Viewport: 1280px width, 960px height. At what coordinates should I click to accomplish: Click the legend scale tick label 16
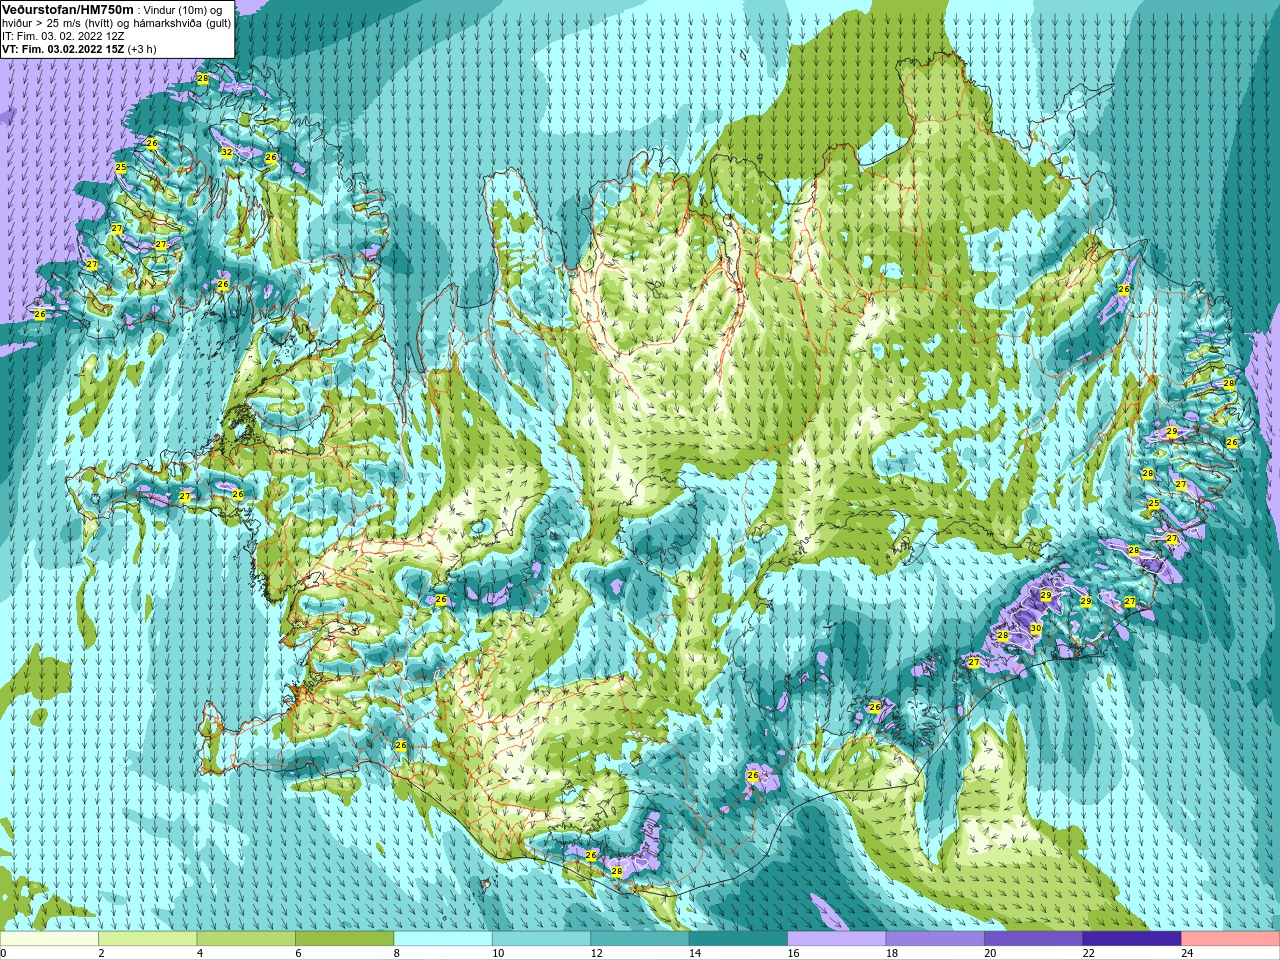pyautogui.click(x=794, y=953)
